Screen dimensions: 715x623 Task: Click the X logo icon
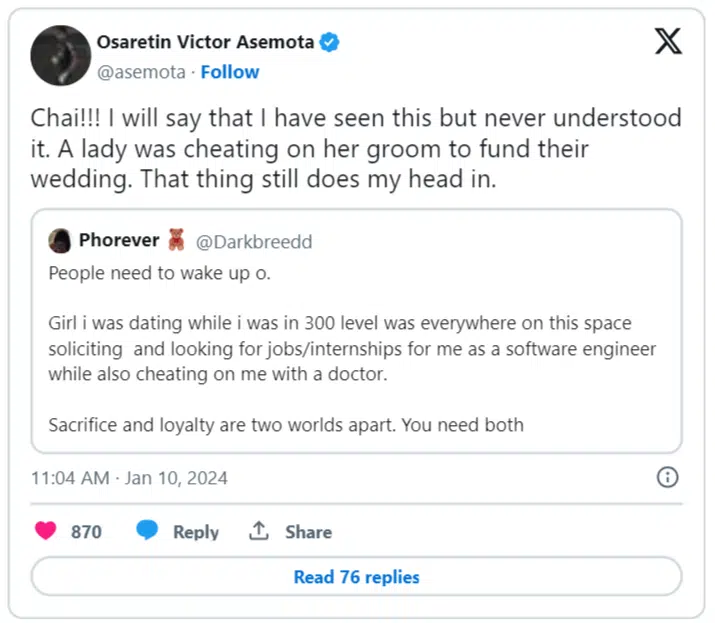[x=667, y=43]
